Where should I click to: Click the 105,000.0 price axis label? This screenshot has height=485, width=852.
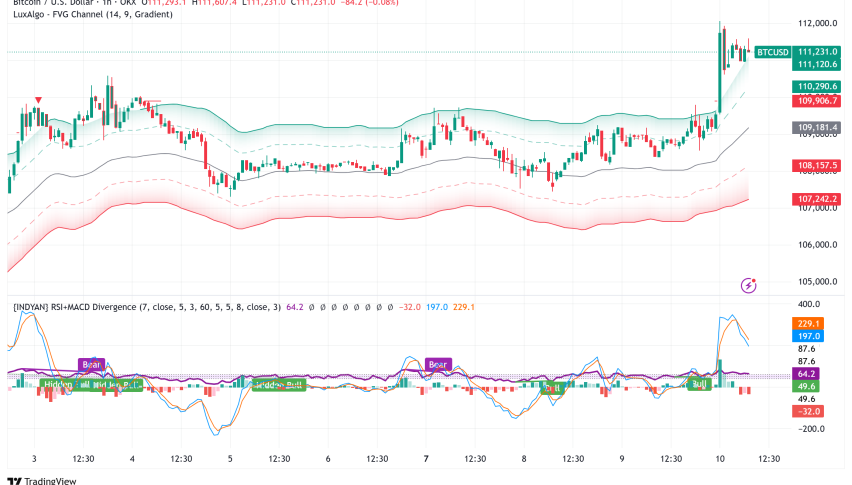(x=817, y=282)
